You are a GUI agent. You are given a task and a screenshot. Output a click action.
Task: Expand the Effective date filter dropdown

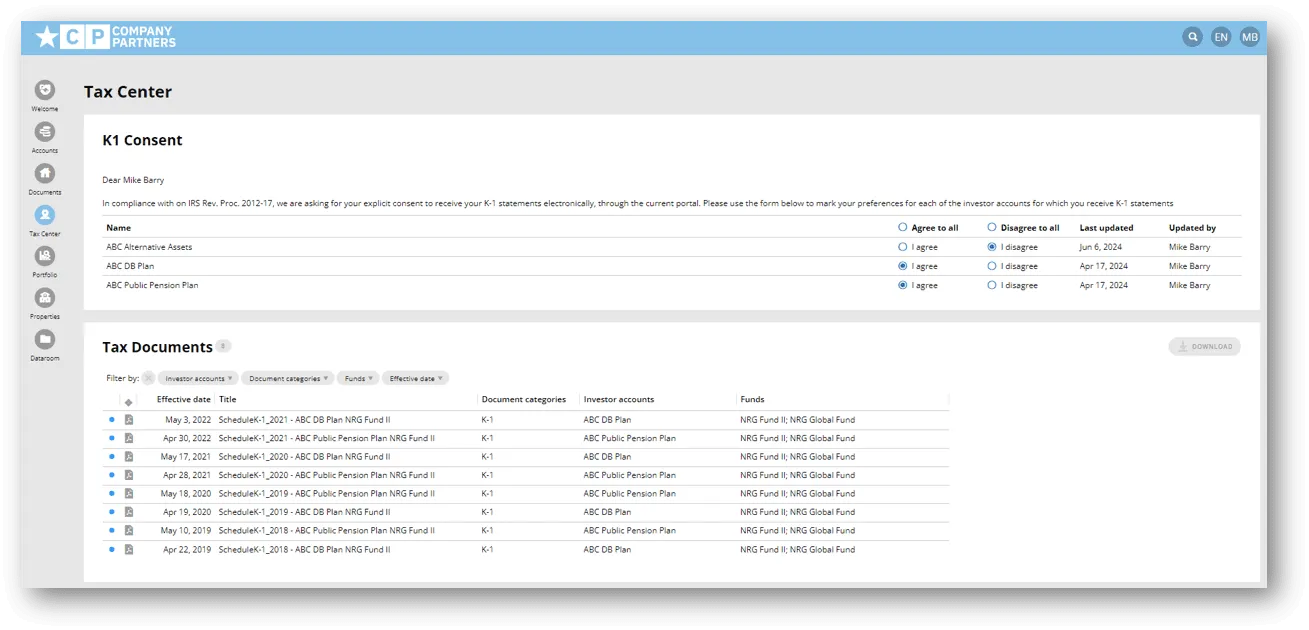pyautogui.click(x=415, y=379)
